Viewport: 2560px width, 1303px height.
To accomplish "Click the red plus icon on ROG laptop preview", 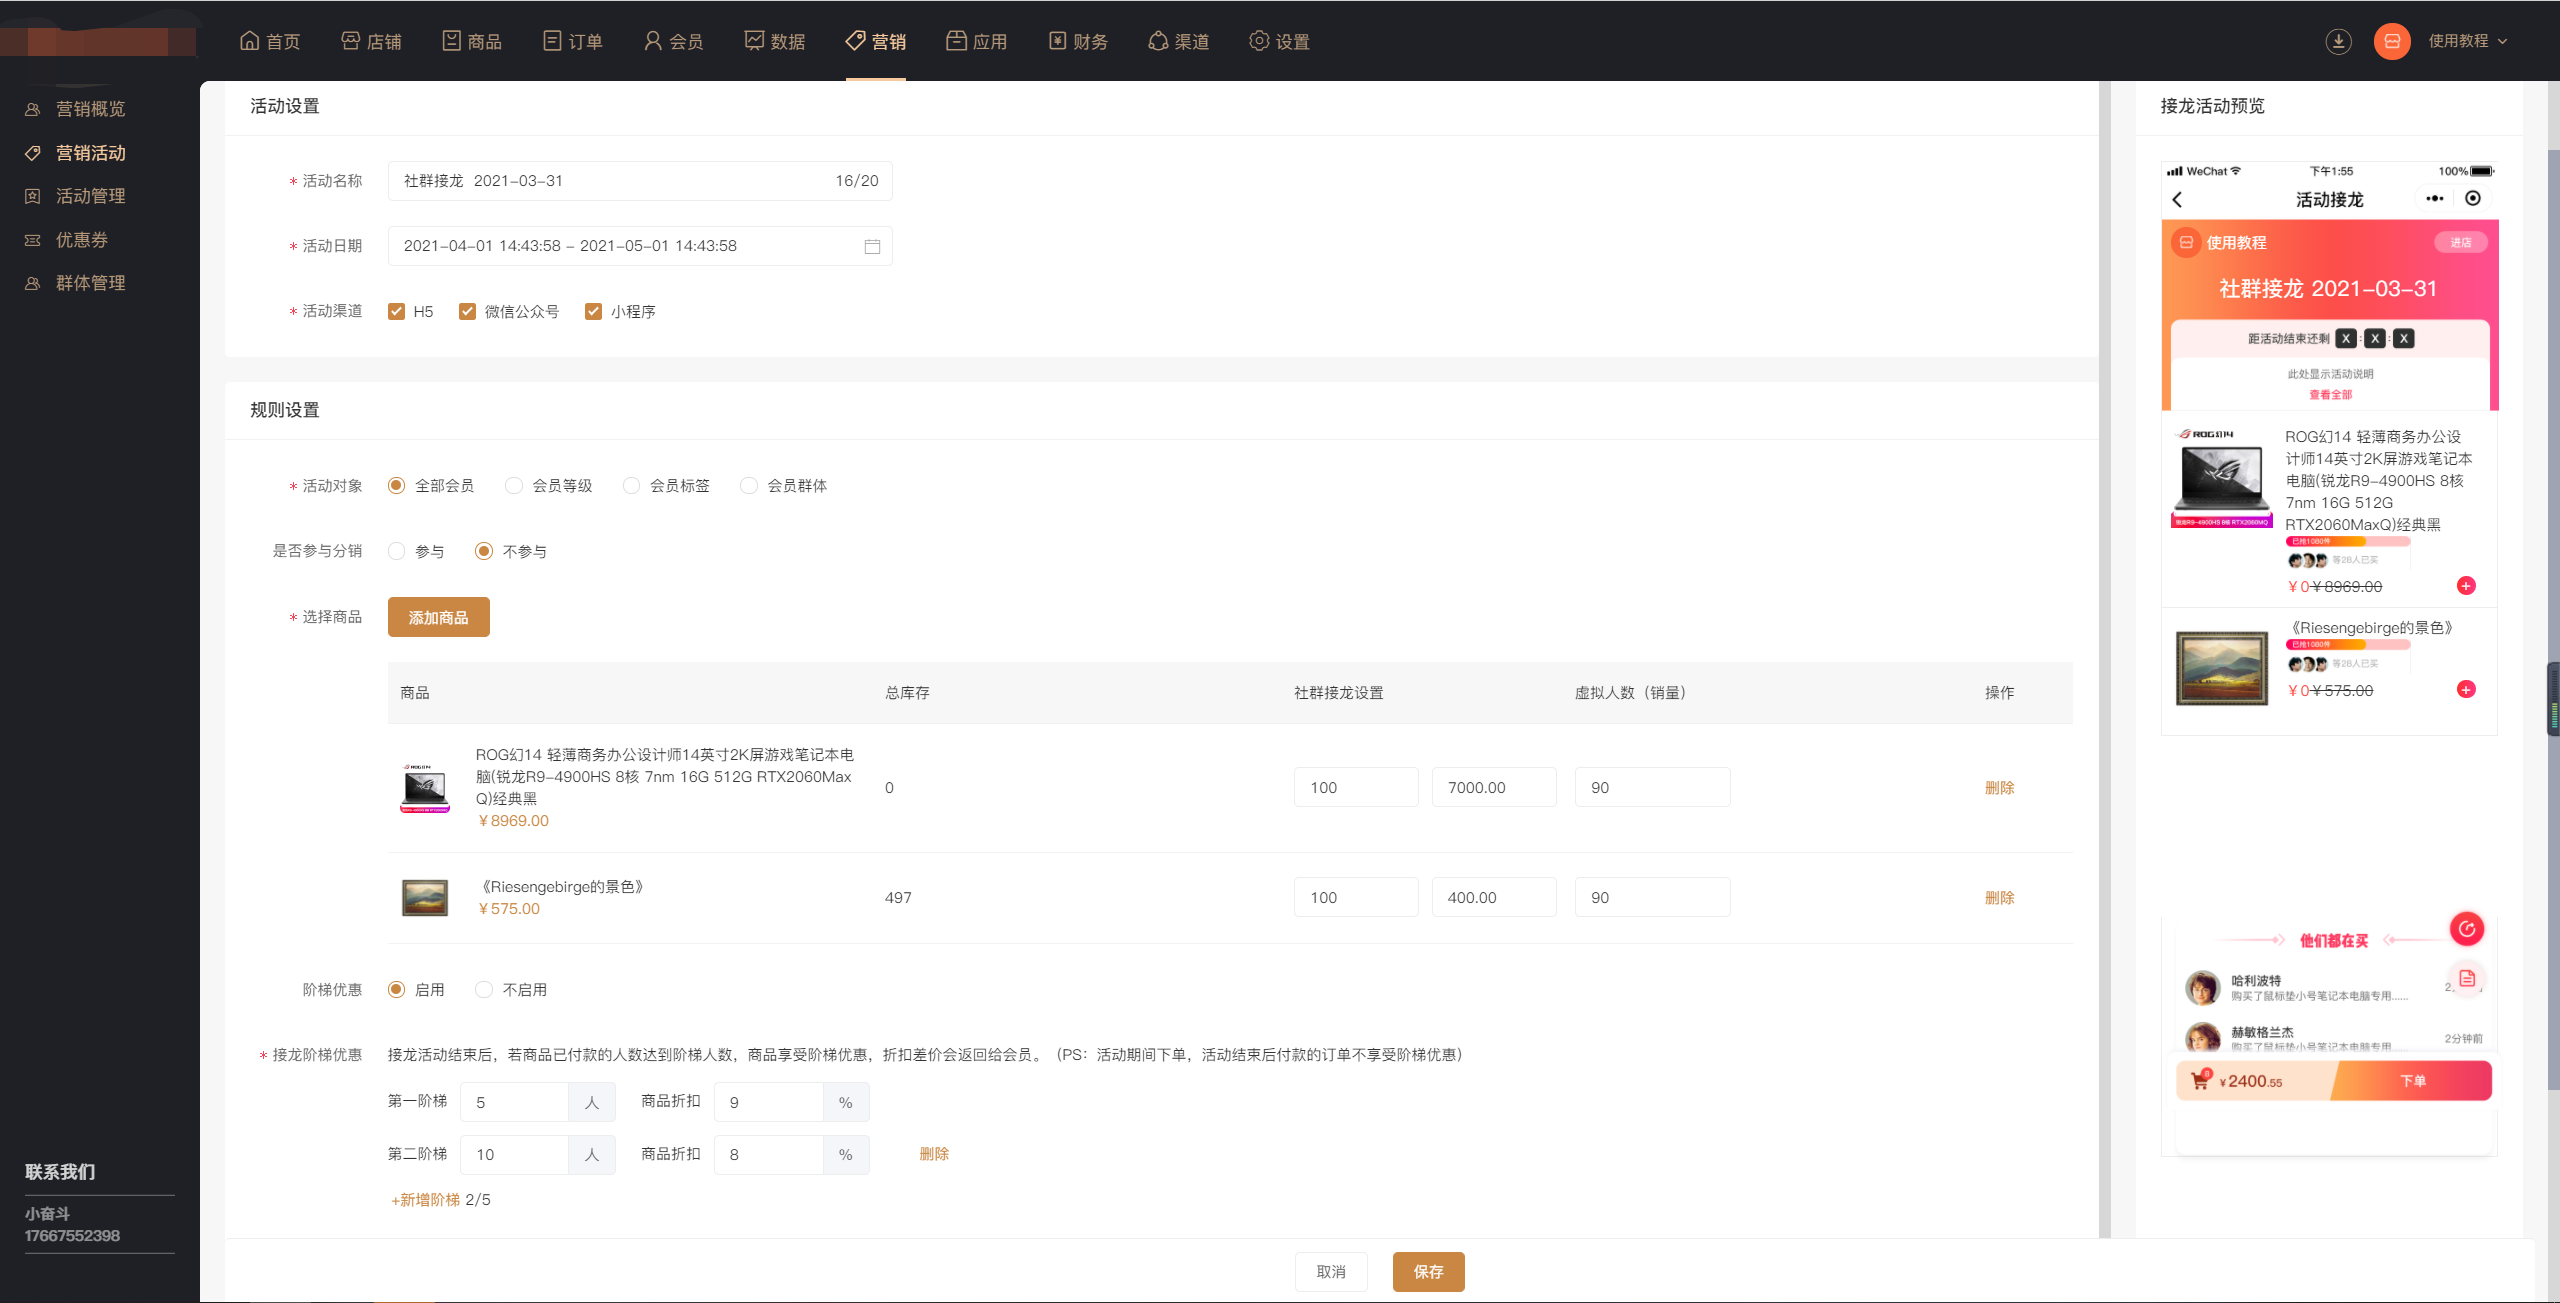I will pos(2466,586).
